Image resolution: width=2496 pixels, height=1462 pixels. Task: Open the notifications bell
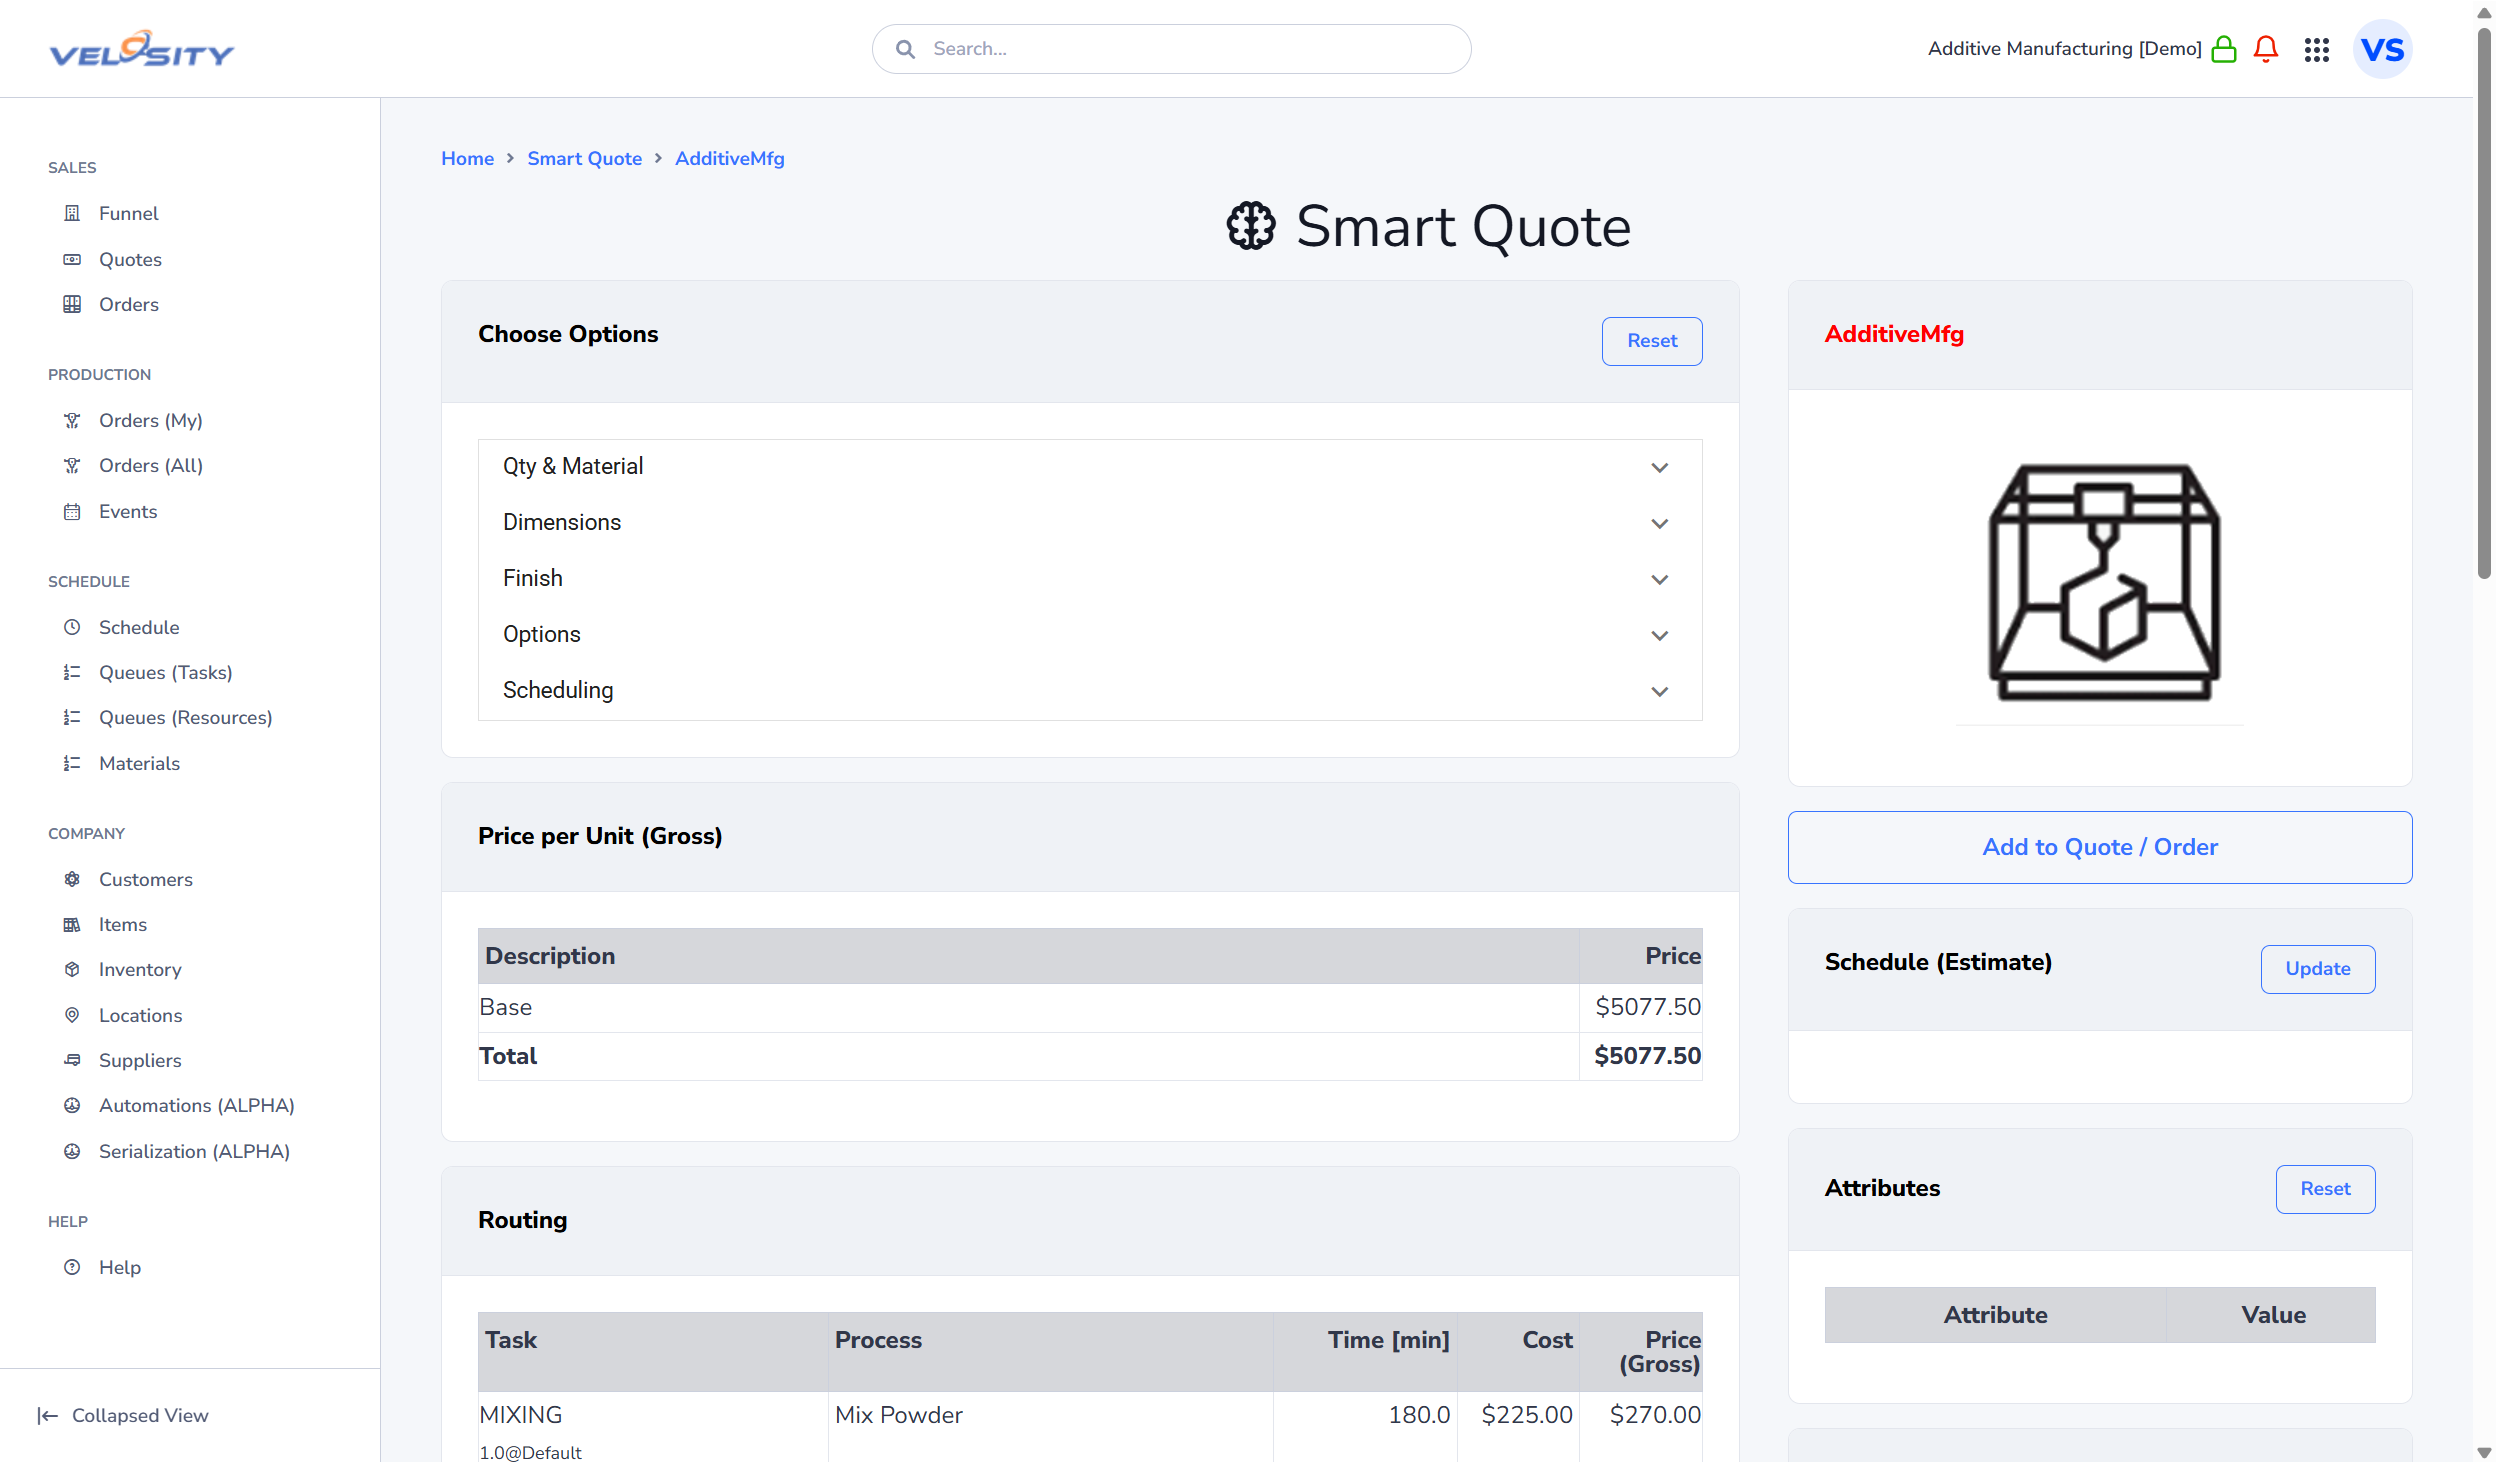2266,49
